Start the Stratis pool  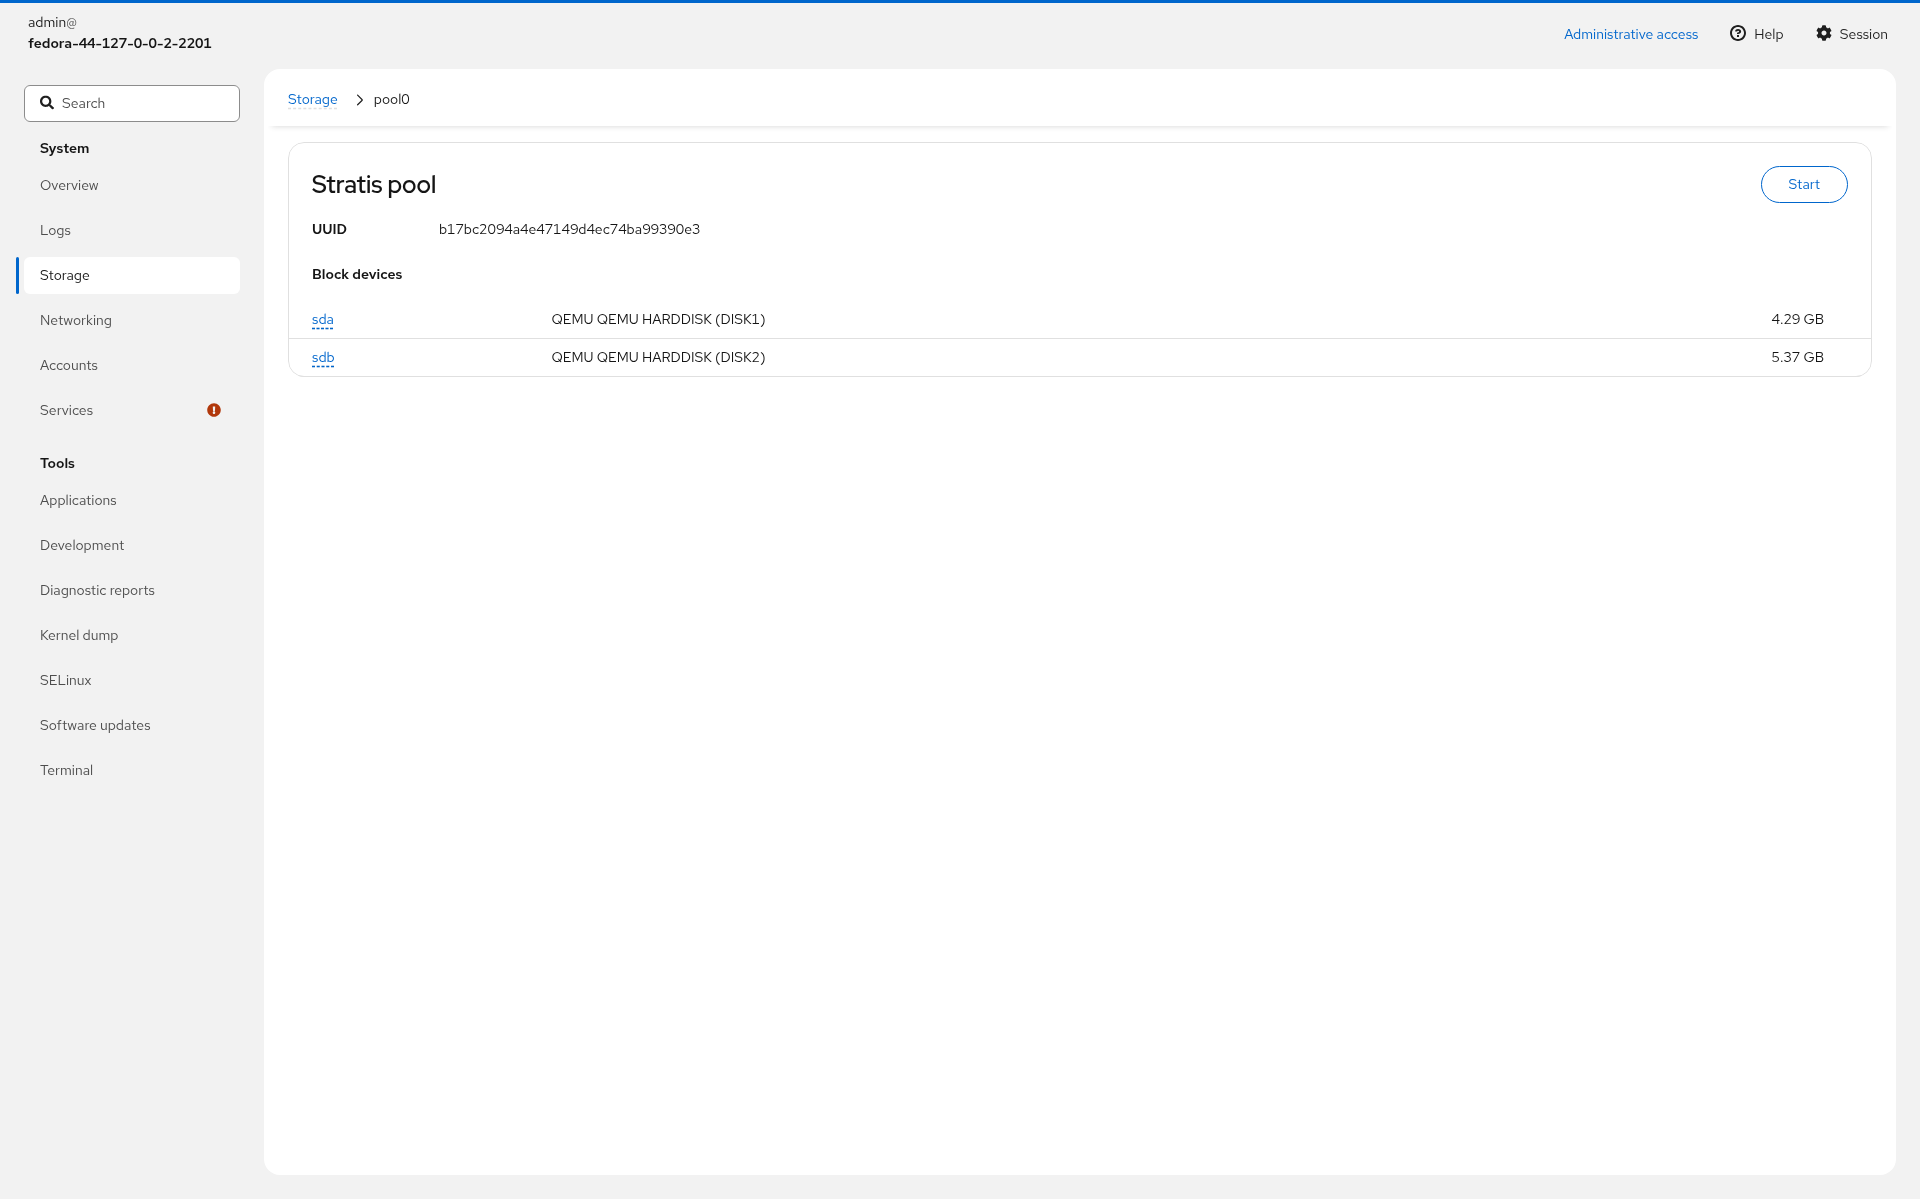pos(1804,184)
